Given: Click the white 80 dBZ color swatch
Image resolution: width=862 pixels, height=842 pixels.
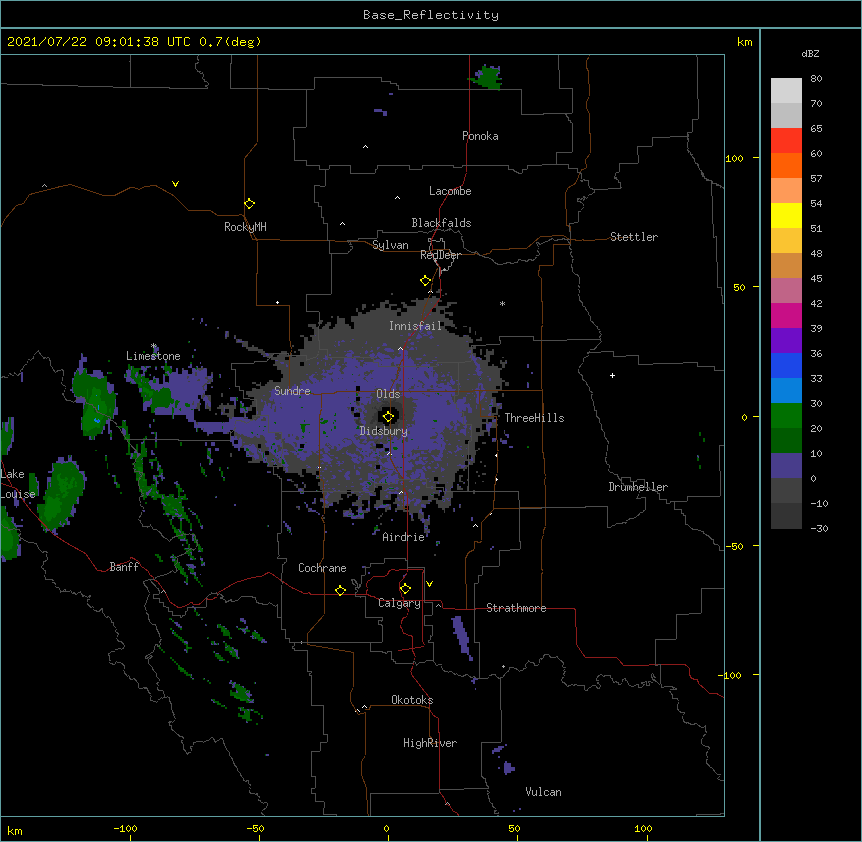Looking at the screenshot, I should pyautogui.click(x=786, y=90).
